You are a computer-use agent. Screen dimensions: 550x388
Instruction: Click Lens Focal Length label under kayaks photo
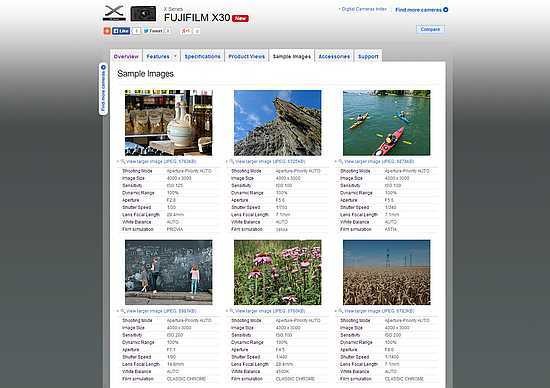[359, 214]
